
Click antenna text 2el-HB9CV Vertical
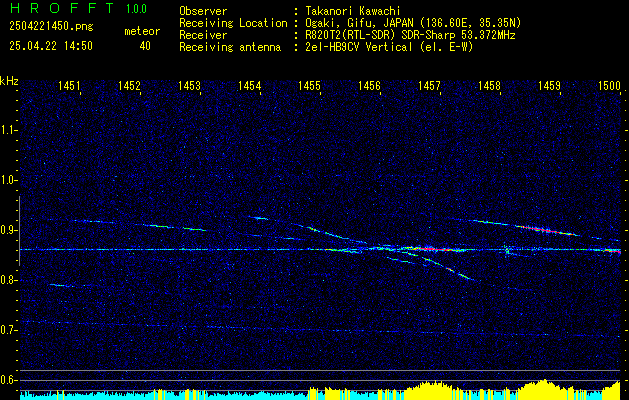click(359, 47)
